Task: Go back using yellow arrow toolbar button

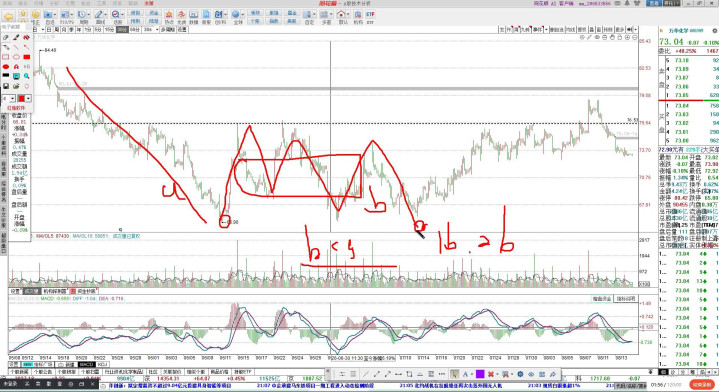Action: (x=8, y=16)
